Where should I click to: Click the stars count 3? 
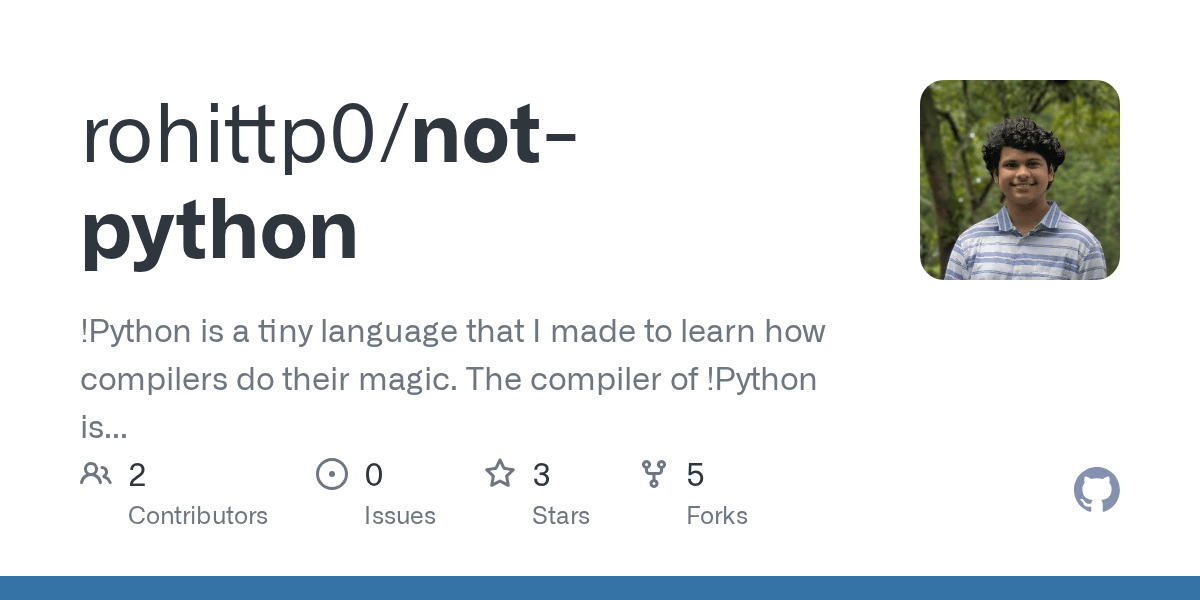click(541, 475)
